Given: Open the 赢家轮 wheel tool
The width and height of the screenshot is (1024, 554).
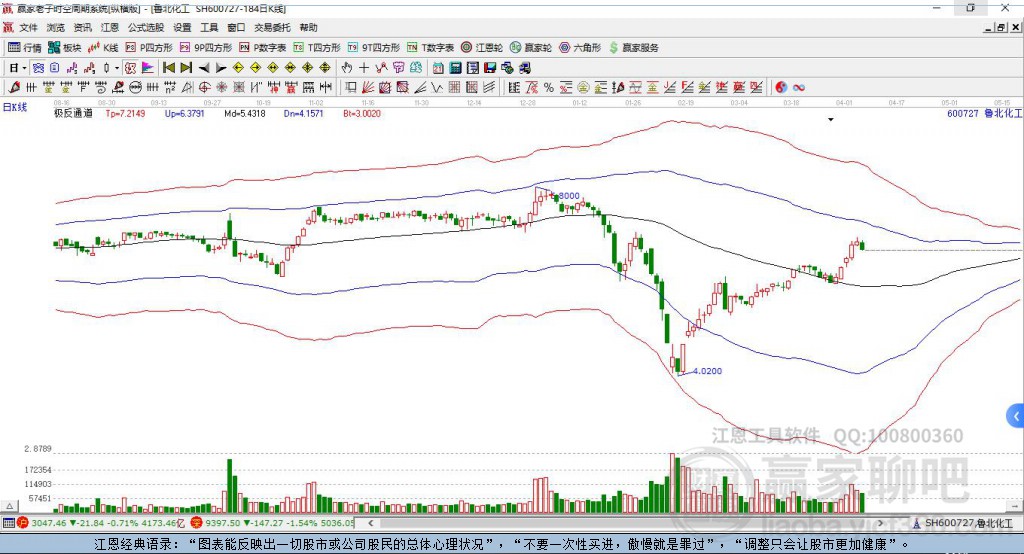Looking at the screenshot, I should [x=531, y=48].
